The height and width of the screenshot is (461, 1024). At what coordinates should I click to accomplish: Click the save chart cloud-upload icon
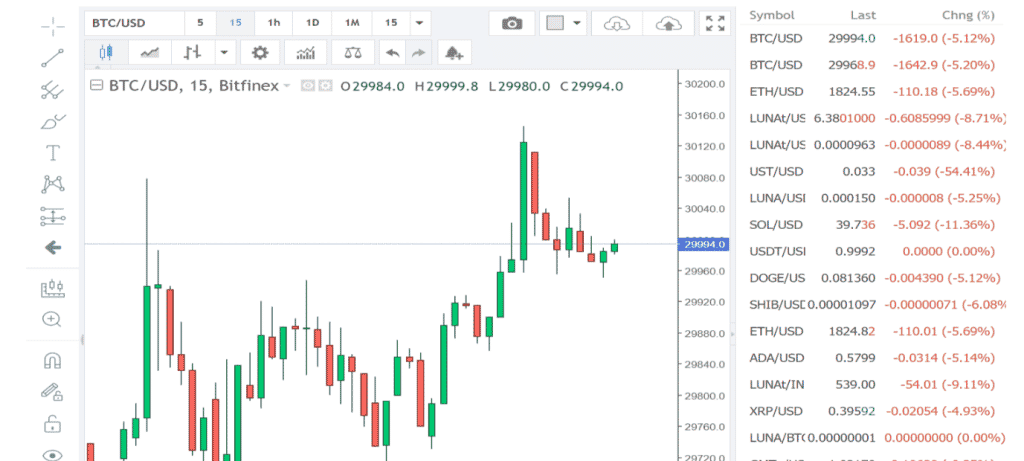tap(668, 24)
